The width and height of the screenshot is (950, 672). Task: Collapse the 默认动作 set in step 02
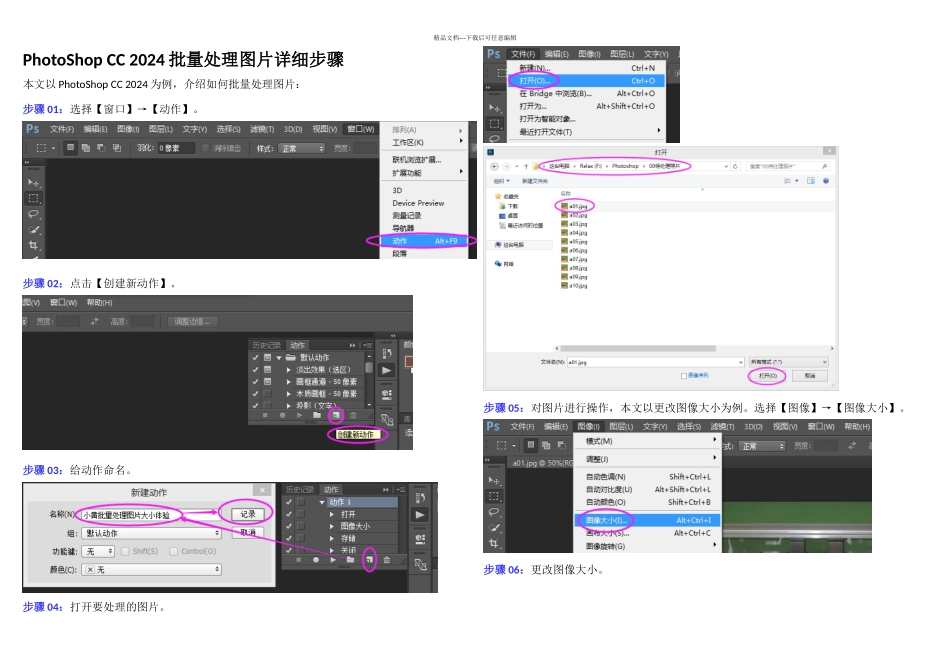[x=279, y=358]
